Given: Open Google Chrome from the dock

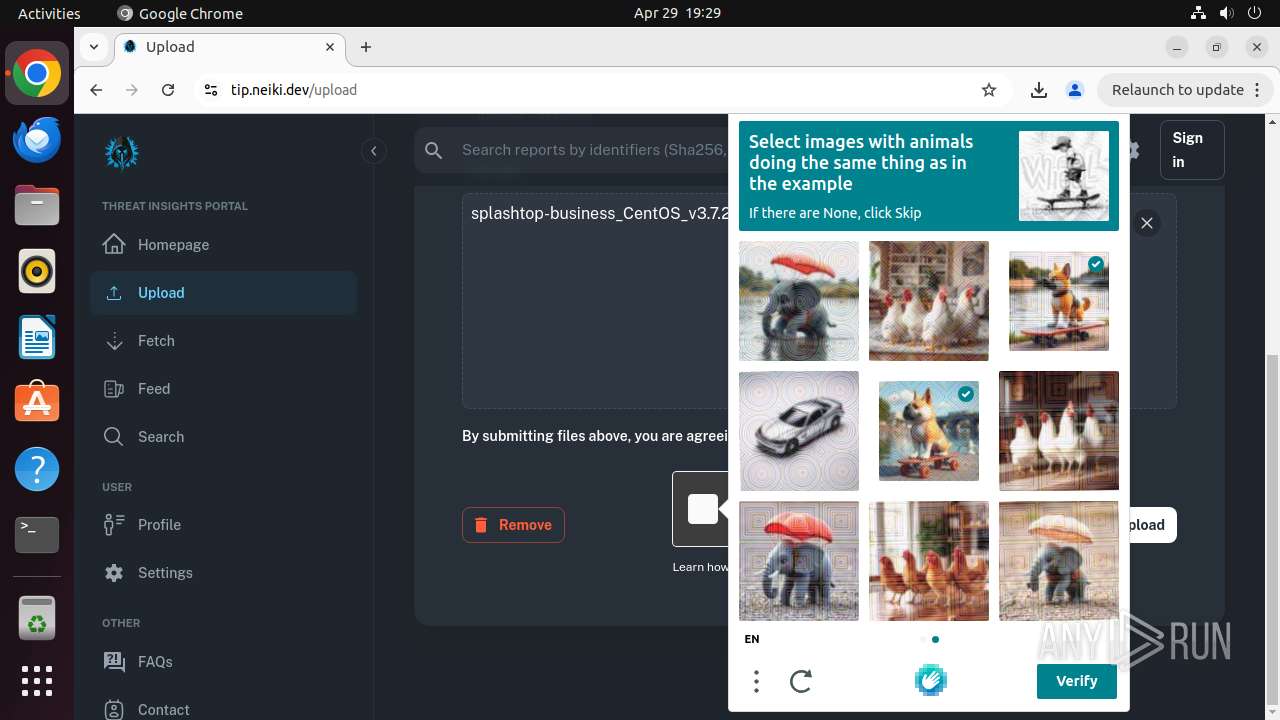Looking at the screenshot, I should [37, 75].
